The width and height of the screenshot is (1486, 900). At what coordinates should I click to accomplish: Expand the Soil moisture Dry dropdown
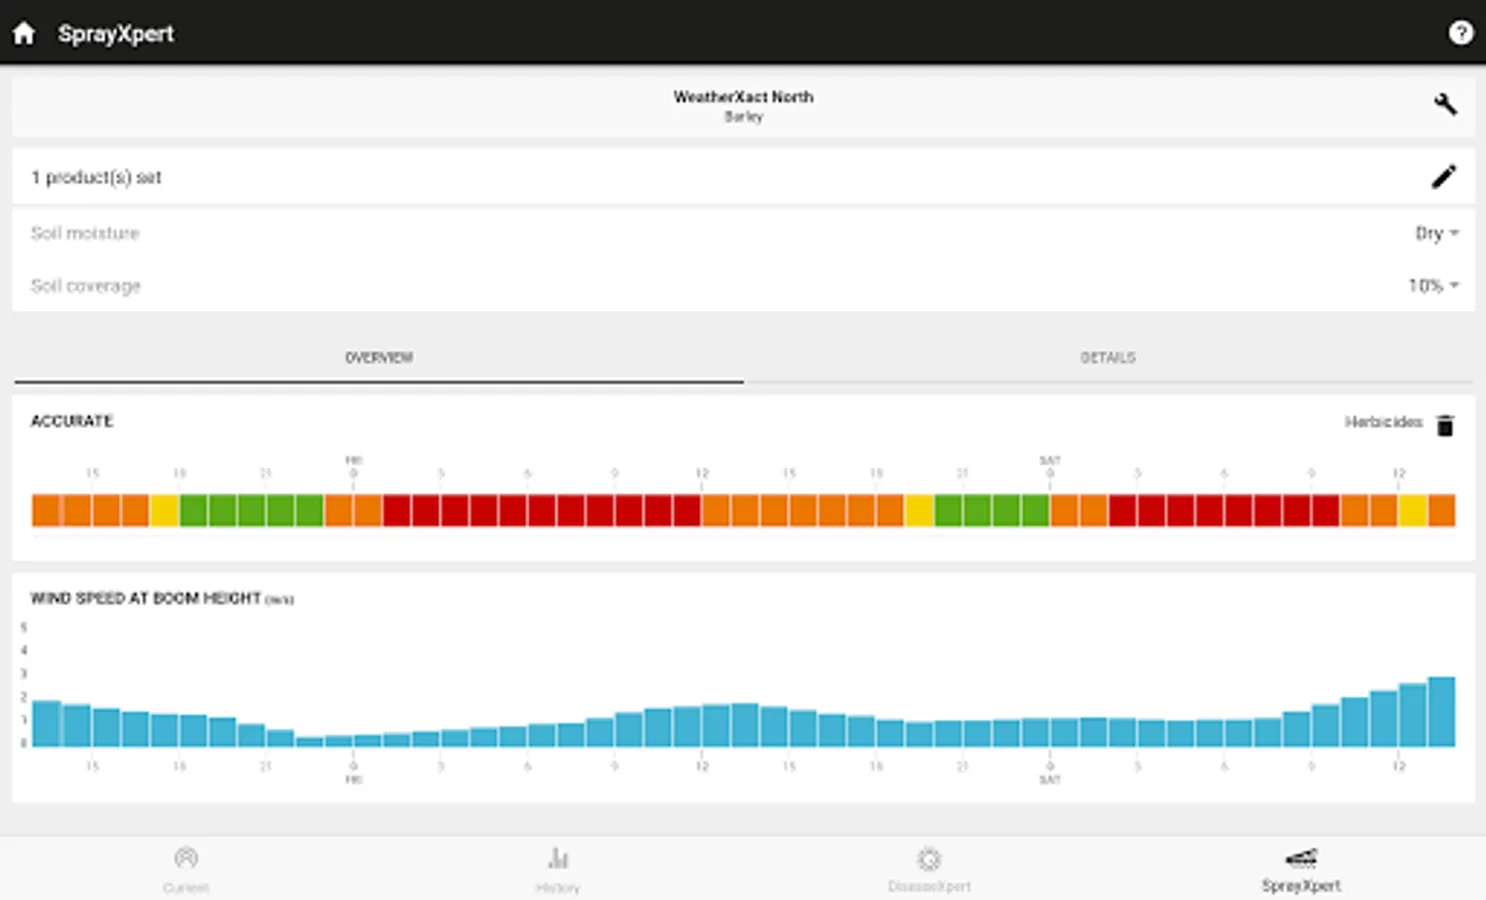click(x=1437, y=233)
